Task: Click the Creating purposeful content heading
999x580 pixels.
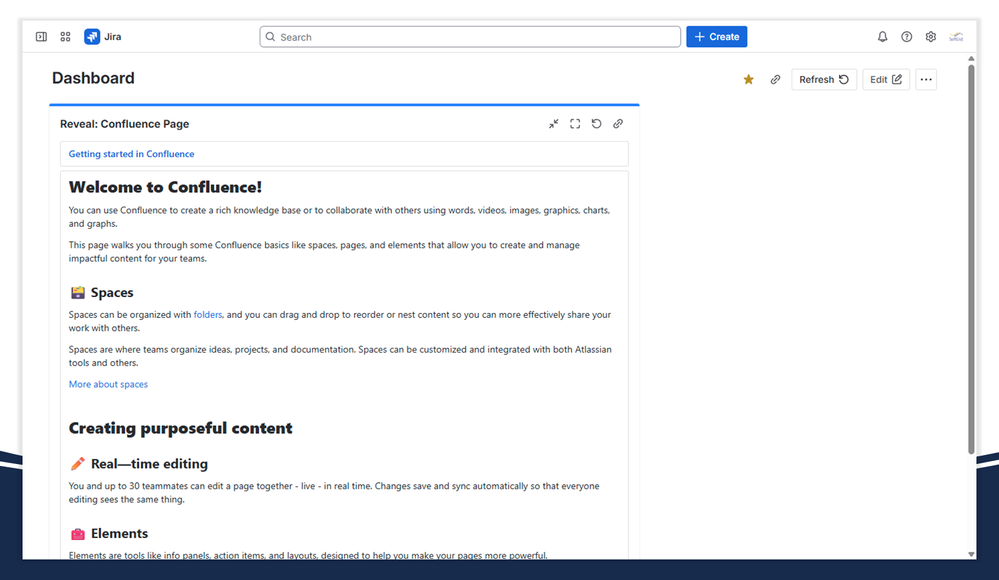Action: point(180,428)
